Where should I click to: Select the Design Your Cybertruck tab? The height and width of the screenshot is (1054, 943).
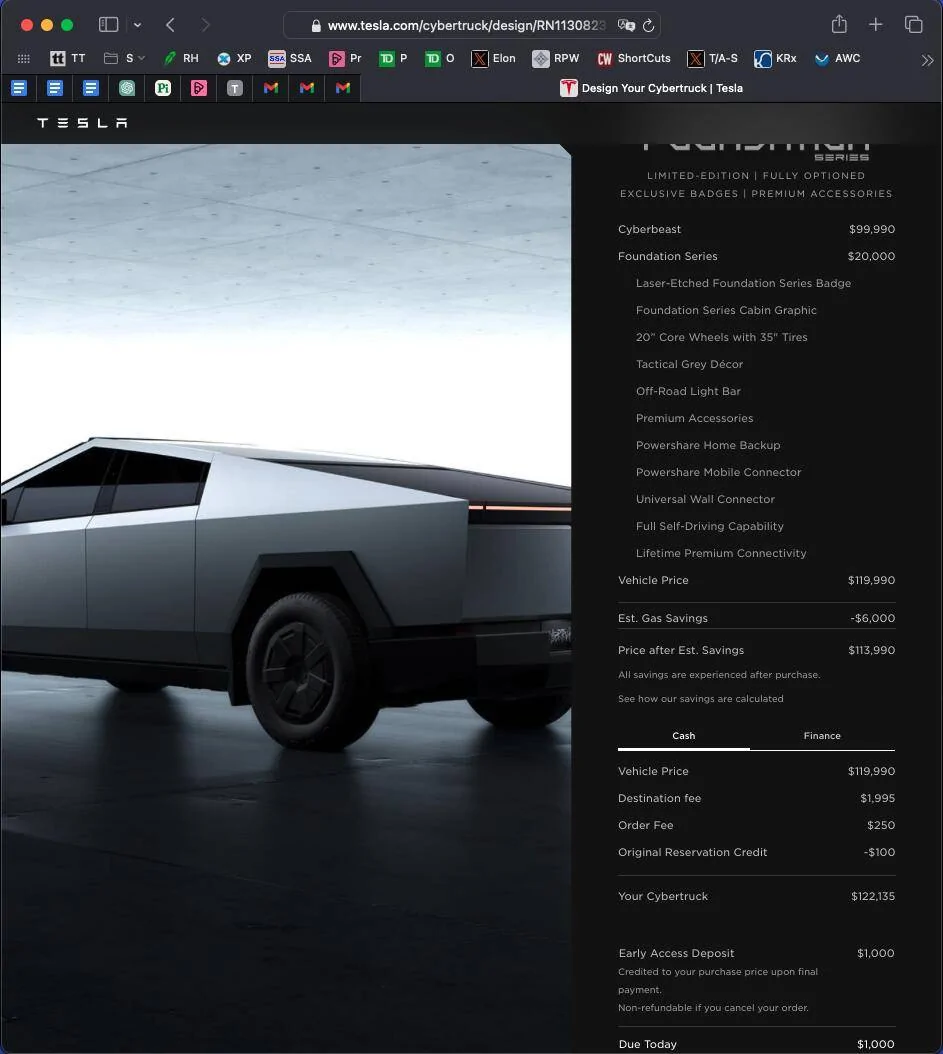point(651,88)
